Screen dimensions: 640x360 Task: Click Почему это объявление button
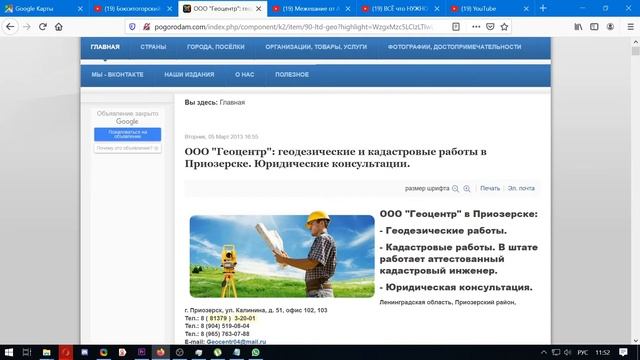(x=127, y=148)
